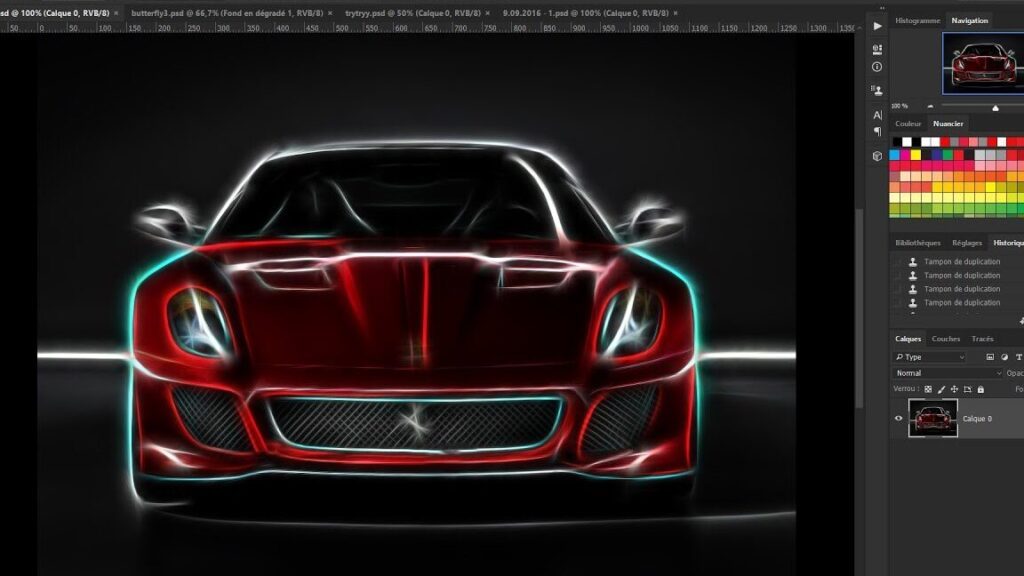Toggle the artboard nesting lock icon

point(967,389)
